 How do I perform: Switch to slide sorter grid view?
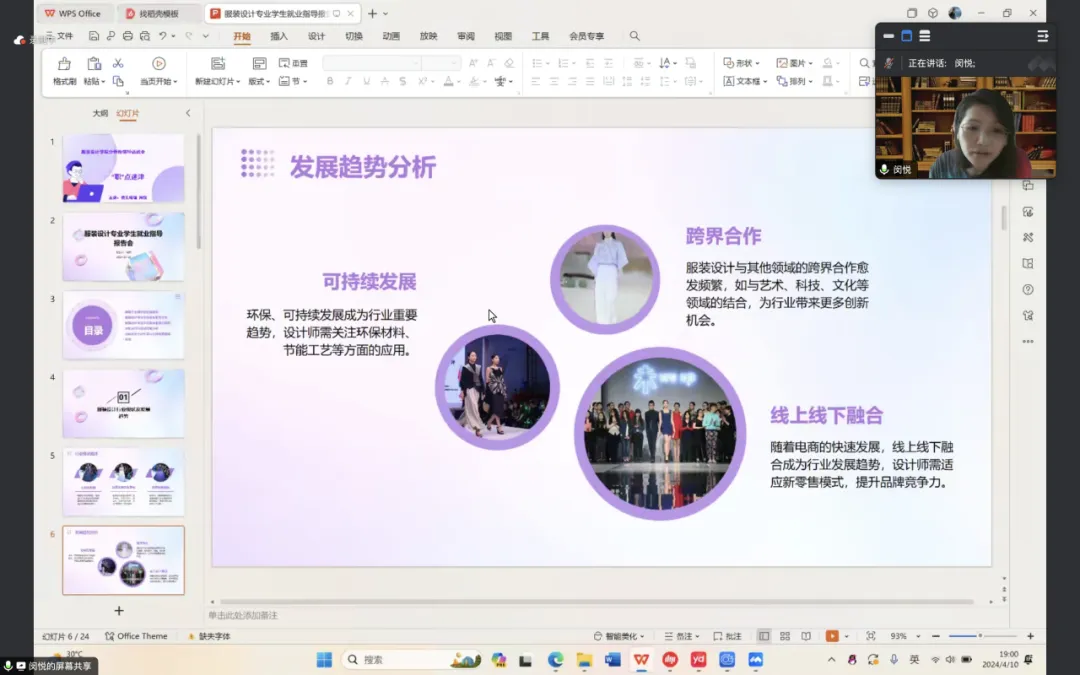pyautogui.click(x=785, y=636)
